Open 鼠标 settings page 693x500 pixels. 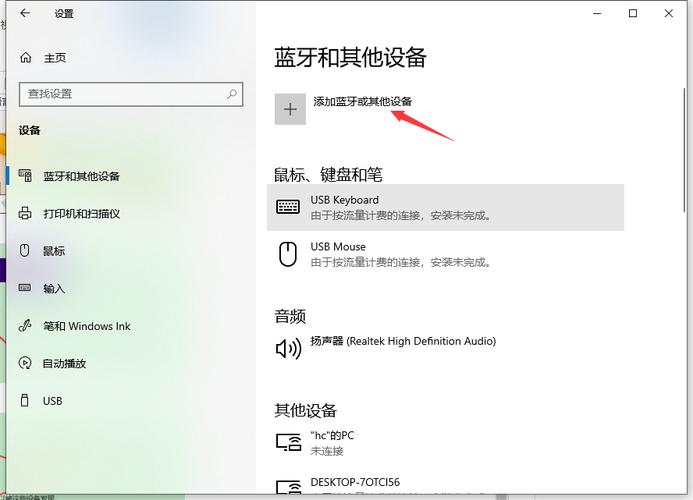pos(54,251)
